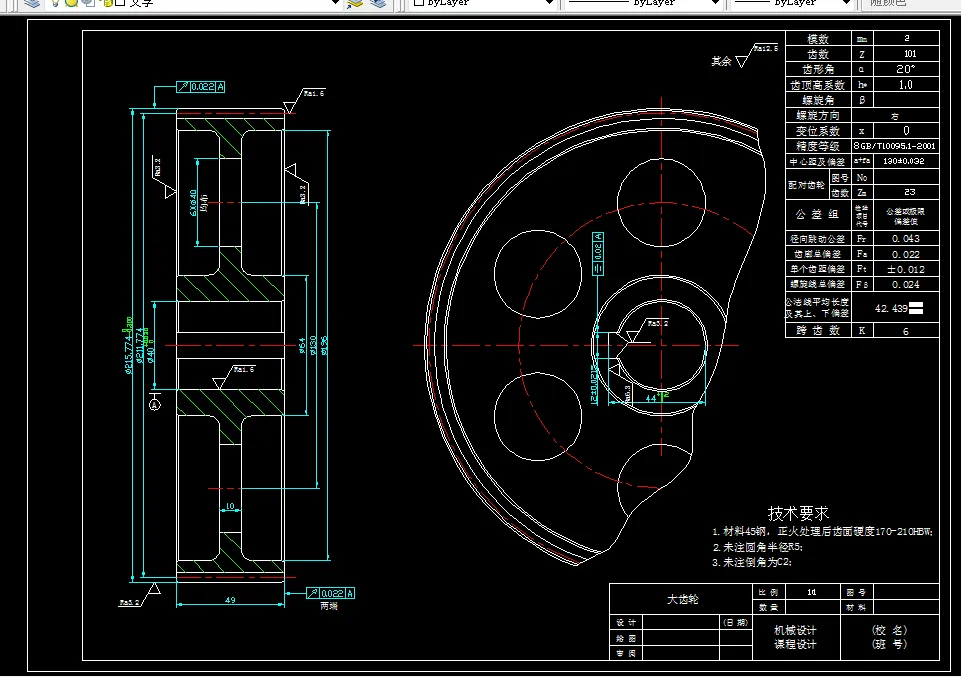Select the 技术要求 heading text
Screen dimensions: 961x677
(798, 513)
